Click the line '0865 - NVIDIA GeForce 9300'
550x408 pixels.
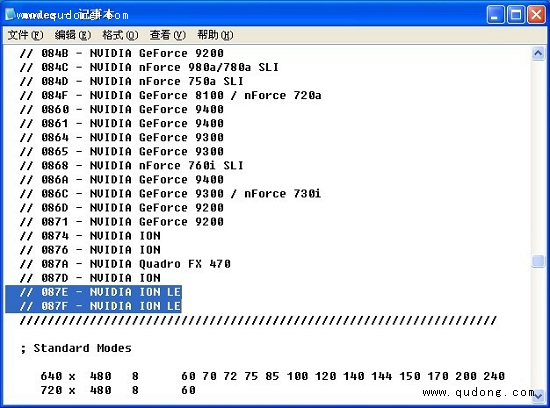[121, 152]
